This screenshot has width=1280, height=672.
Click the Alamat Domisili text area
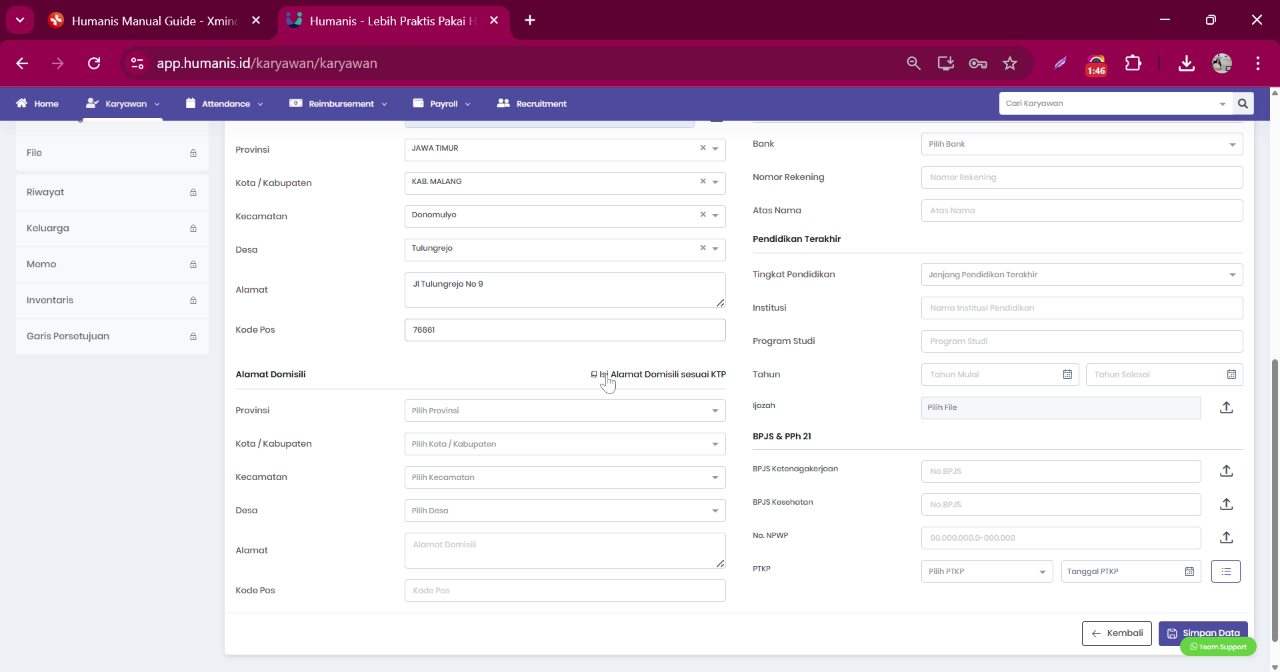point(565,550)
